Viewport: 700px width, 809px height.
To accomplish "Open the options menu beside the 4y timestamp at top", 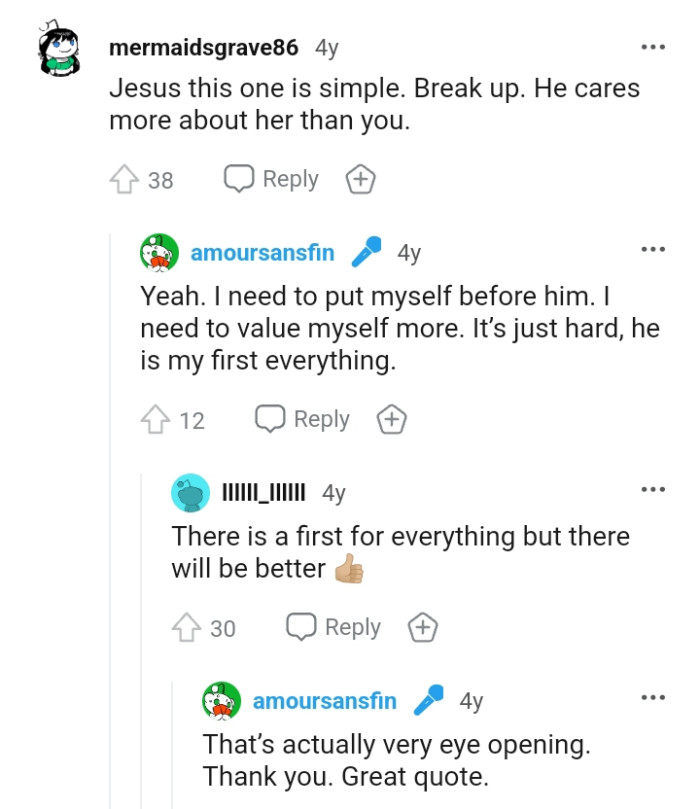I will pyautogui.click(x=653, y=45).
